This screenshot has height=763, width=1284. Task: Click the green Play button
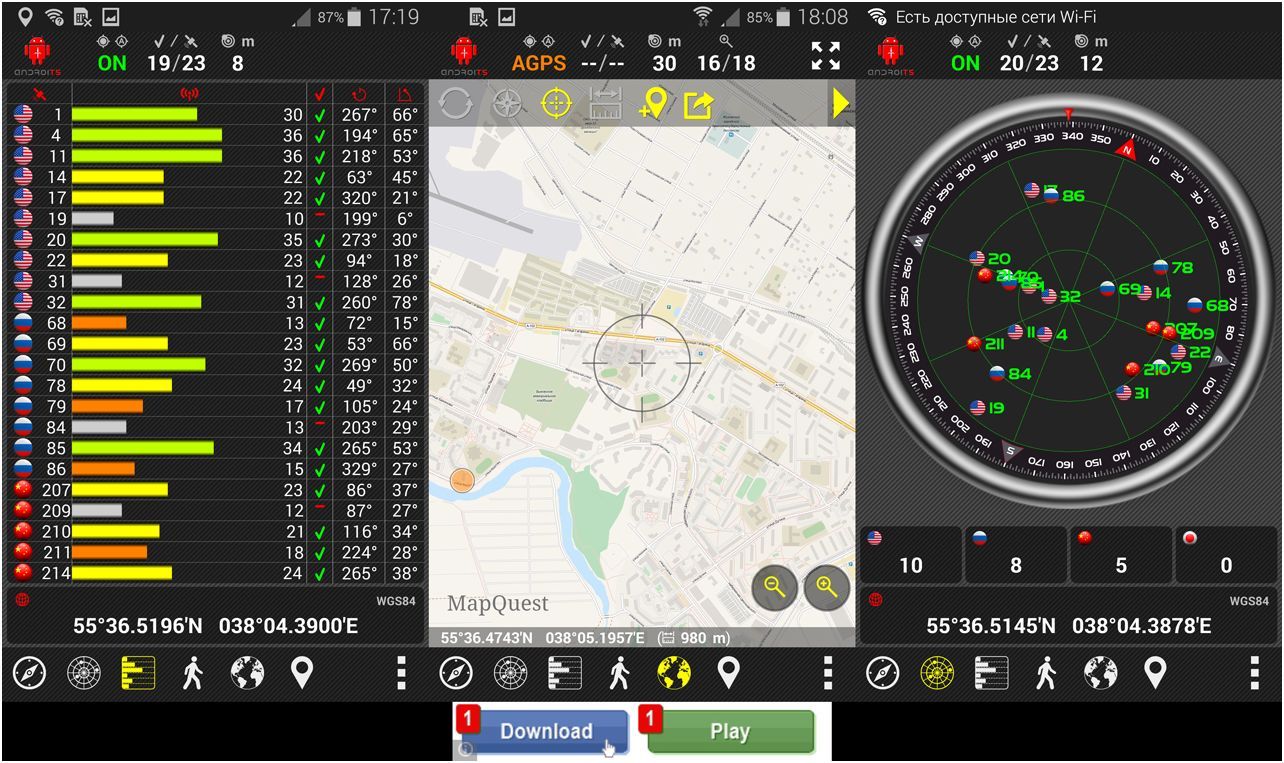[x=730, y=731]
